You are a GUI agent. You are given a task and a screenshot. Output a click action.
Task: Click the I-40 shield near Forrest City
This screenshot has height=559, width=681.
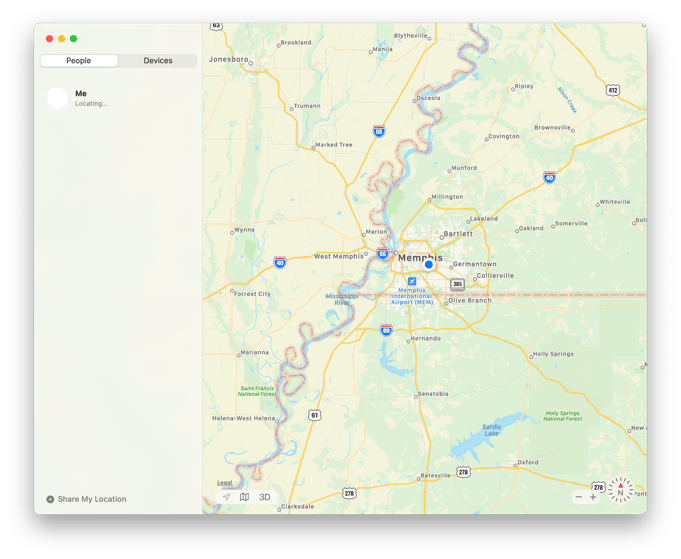click(x=280, y=262)
